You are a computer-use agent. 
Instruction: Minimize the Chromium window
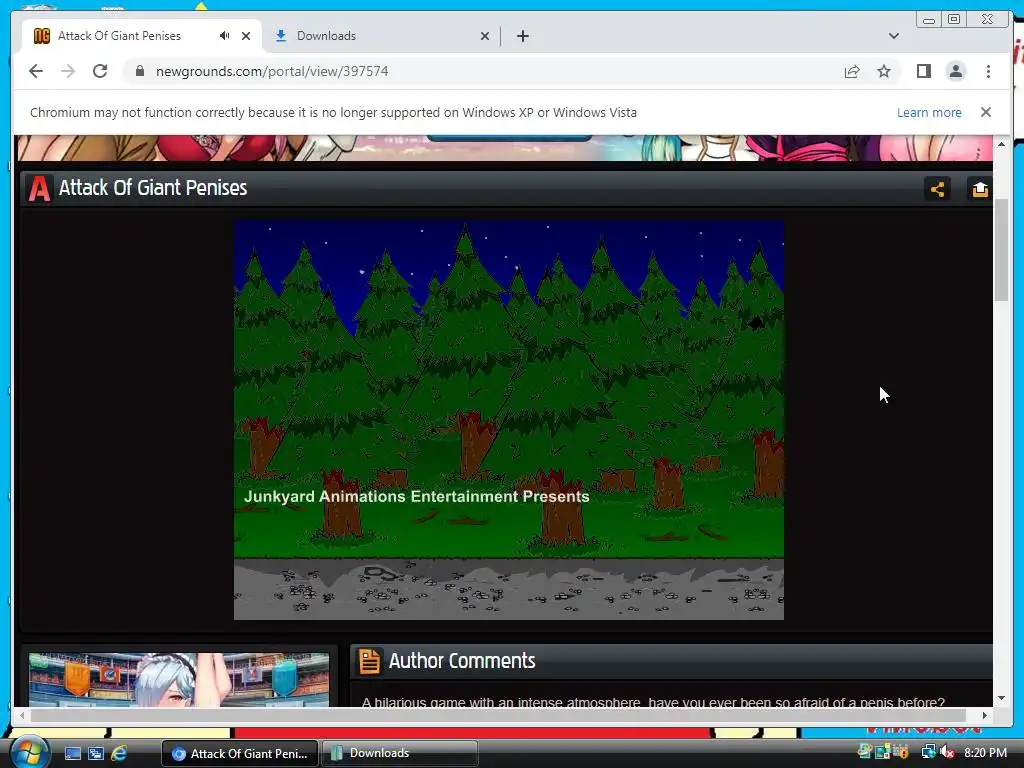tap(929, 20)
